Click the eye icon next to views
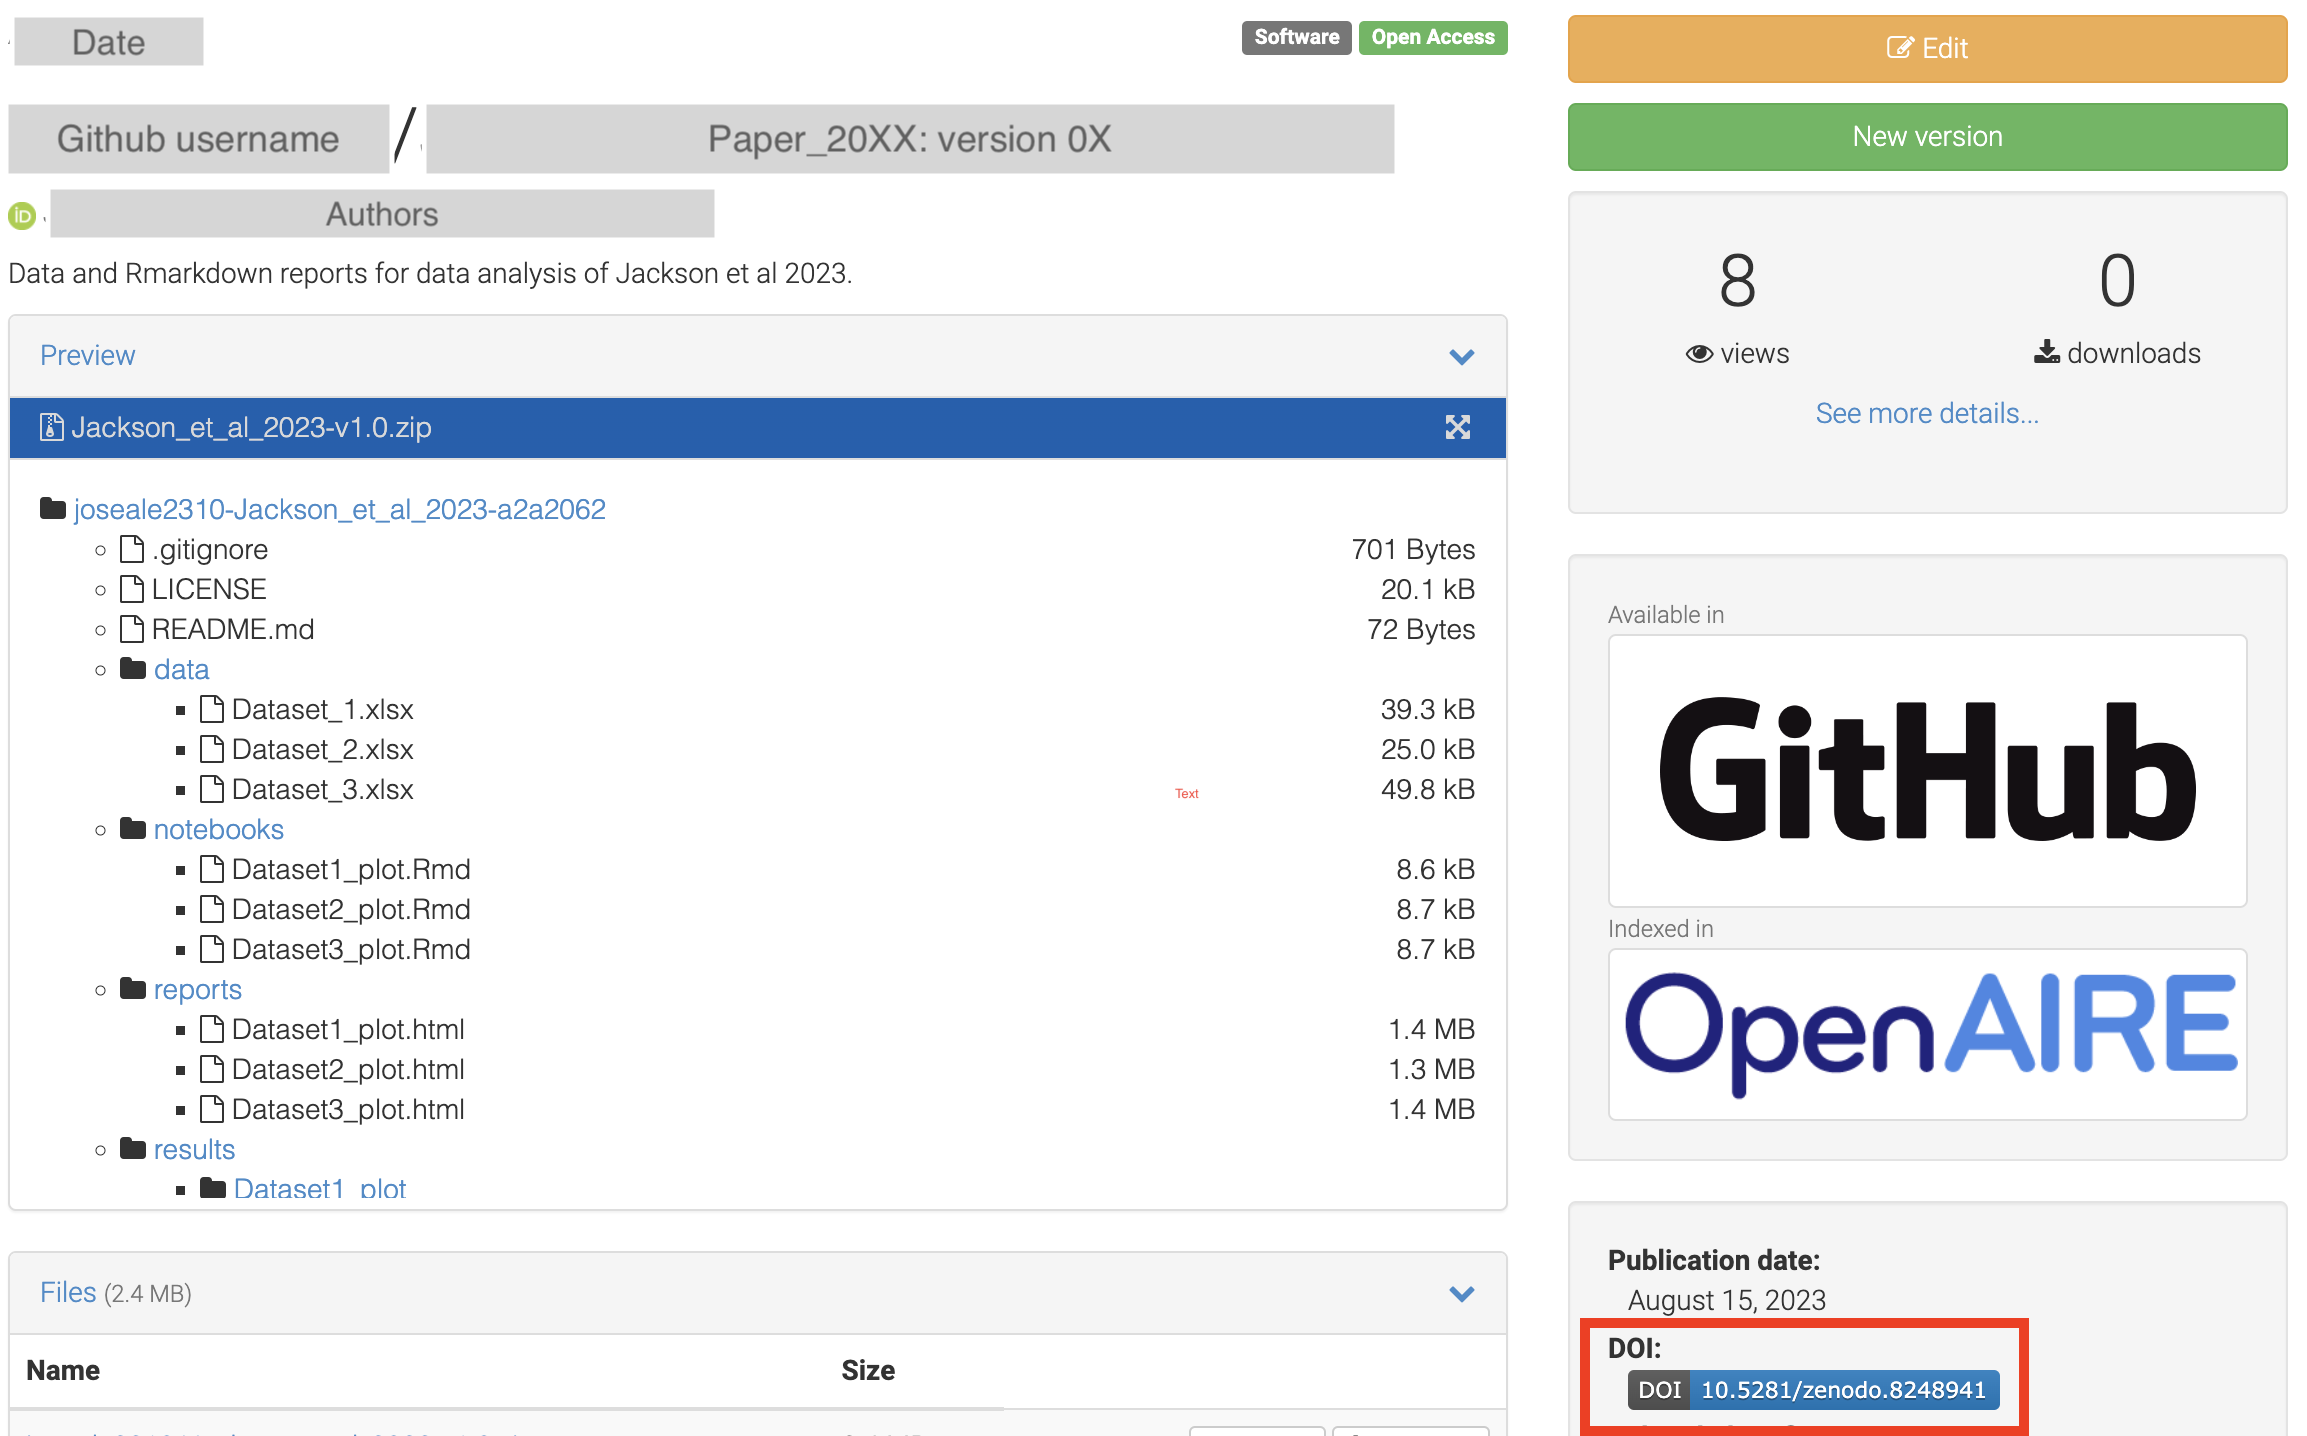Image resolution: width=2307 pixels, height=1436 pixels. (1699, 354)
